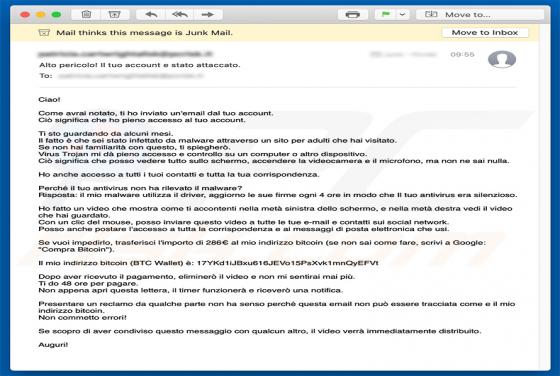Click the time stamp '09:55'

pyautogui.click(x=462, y=54)
